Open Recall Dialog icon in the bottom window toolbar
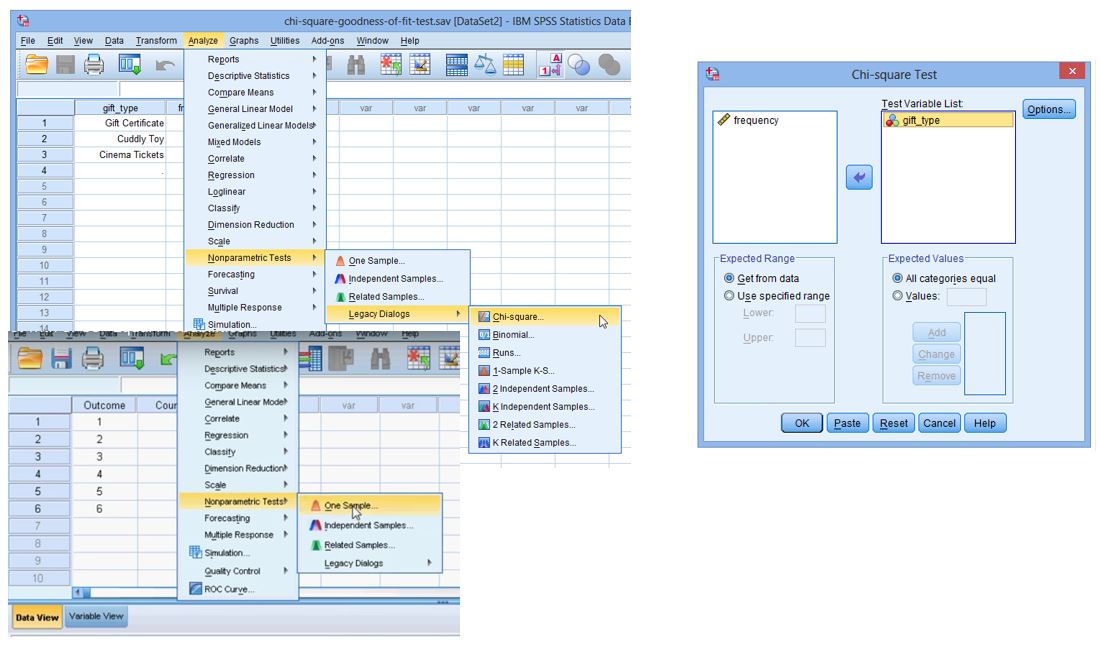 (x=131, y=358)
